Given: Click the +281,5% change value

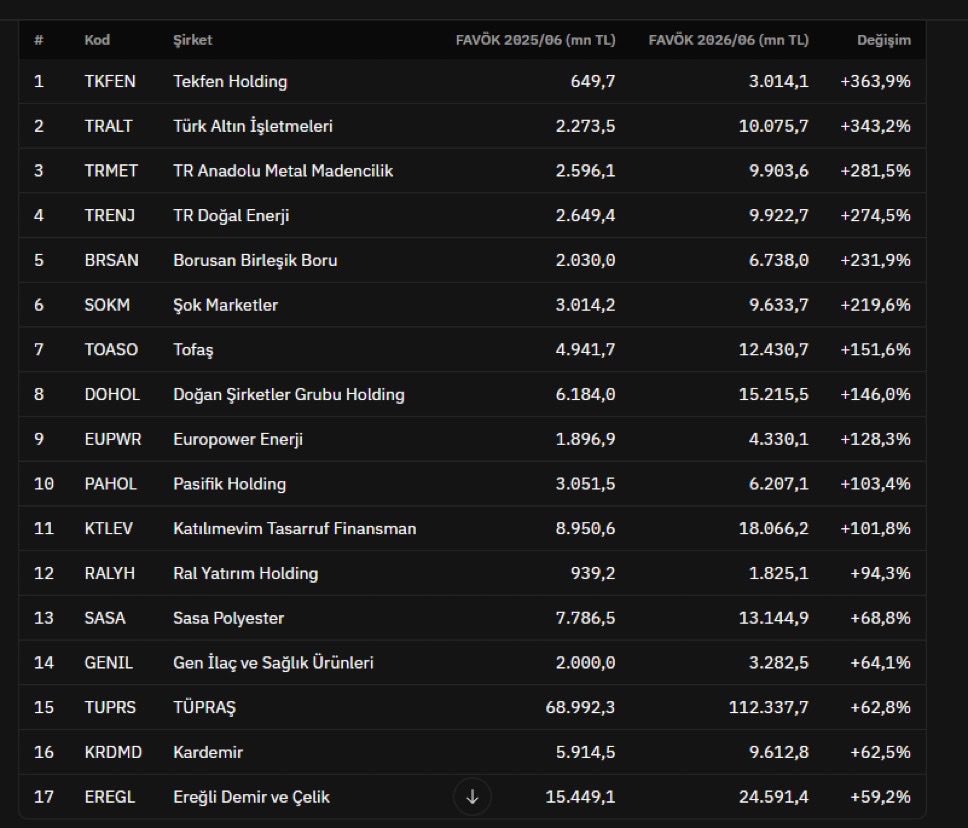Looking at the screenshot, I should pos(875,171).
